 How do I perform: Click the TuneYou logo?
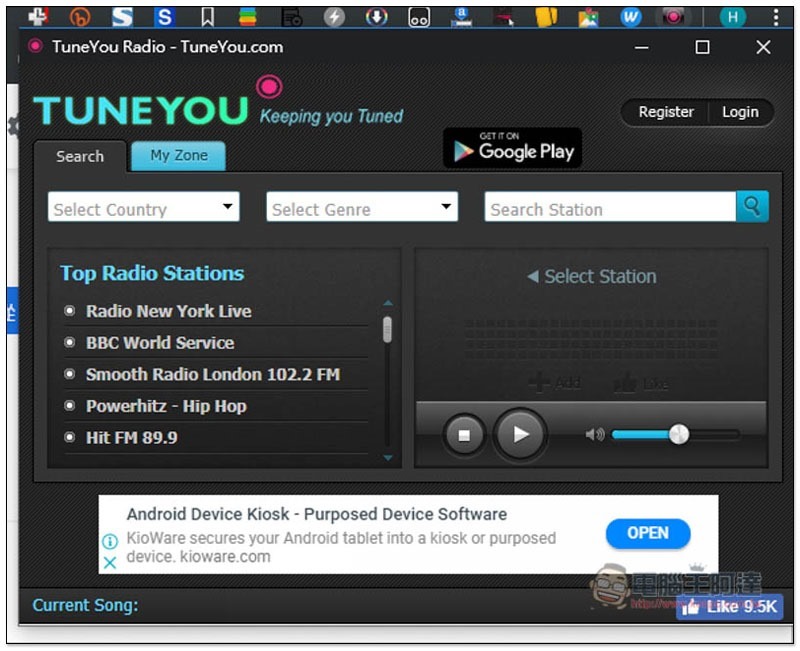[x=142, y=110]
